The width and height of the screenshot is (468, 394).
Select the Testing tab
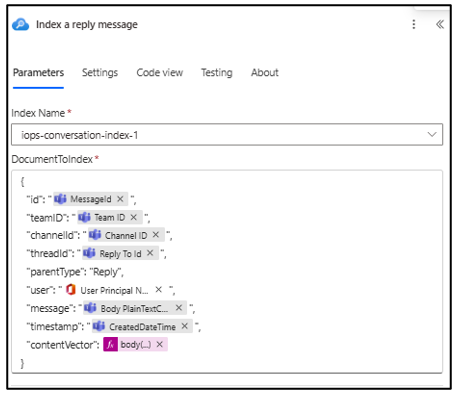[217, 72]
